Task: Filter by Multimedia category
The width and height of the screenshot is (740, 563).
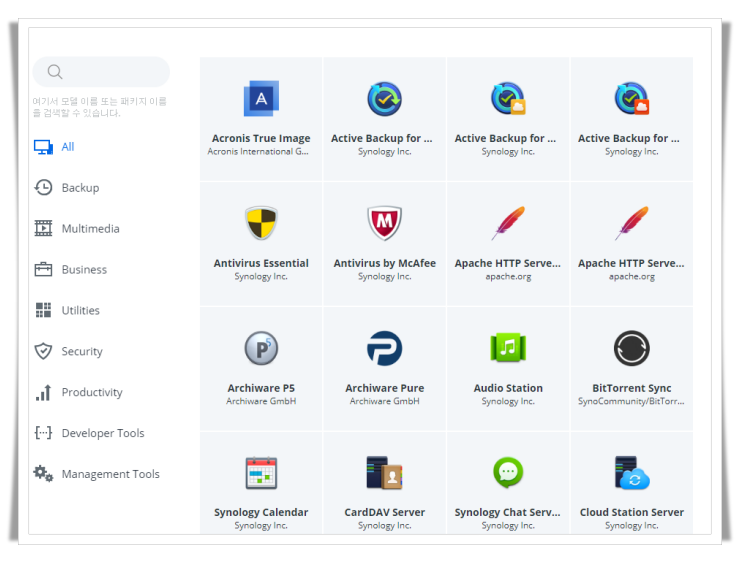Action: (x=91, y=229)
